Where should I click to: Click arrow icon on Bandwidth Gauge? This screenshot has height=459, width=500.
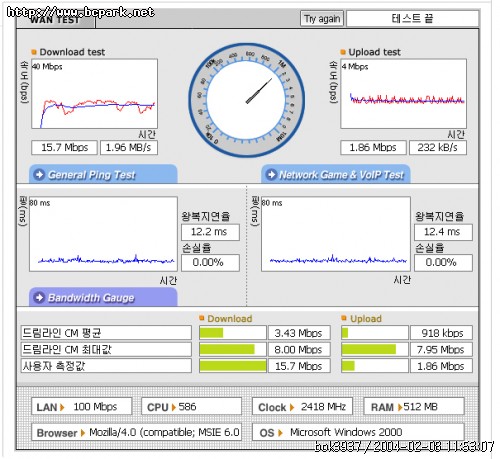click(39, 297)
